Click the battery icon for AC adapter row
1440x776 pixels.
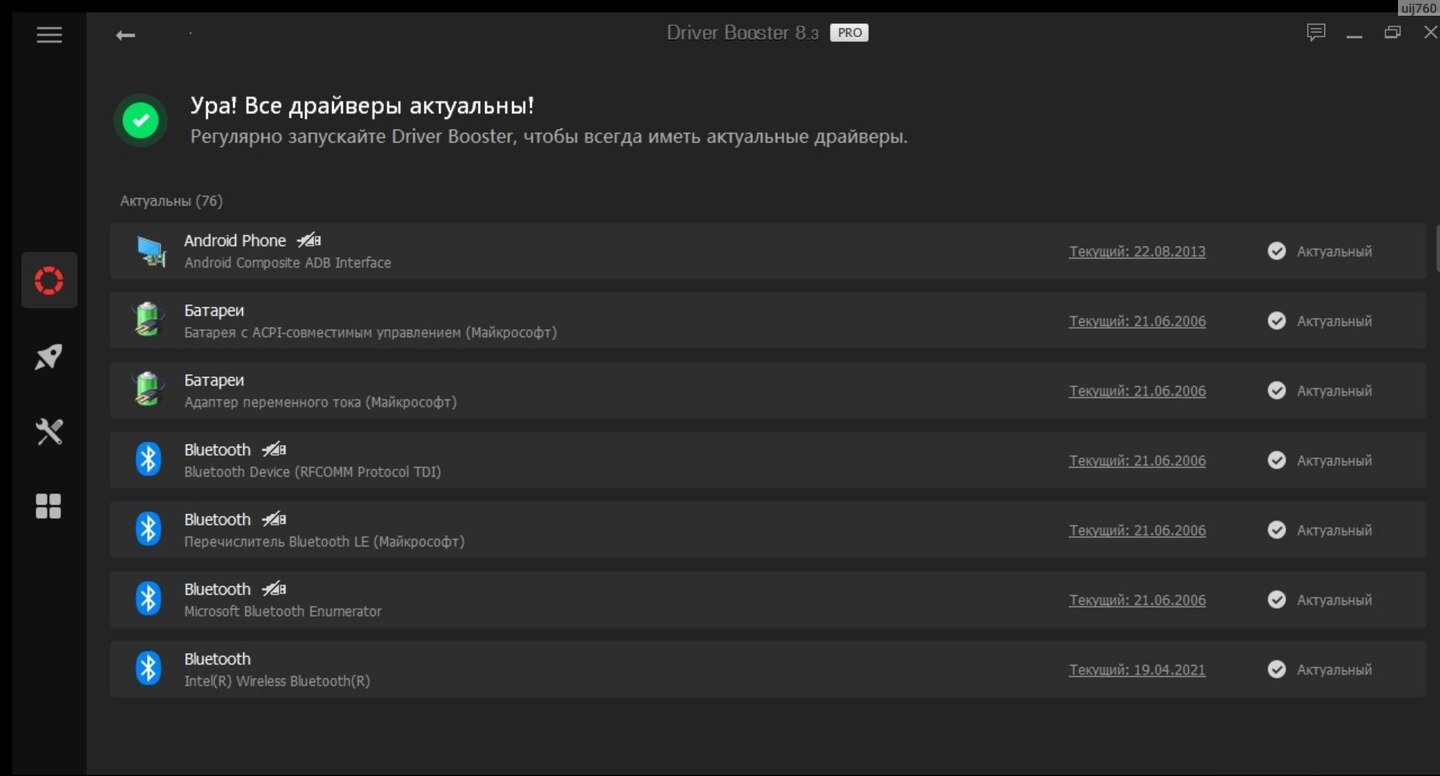[148, 390]
